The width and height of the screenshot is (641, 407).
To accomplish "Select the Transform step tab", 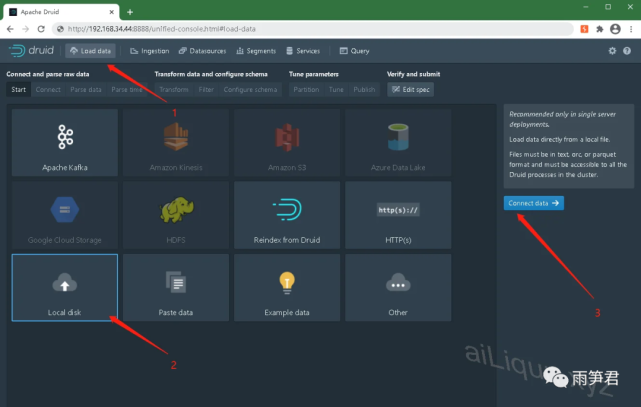I will 174,89.
